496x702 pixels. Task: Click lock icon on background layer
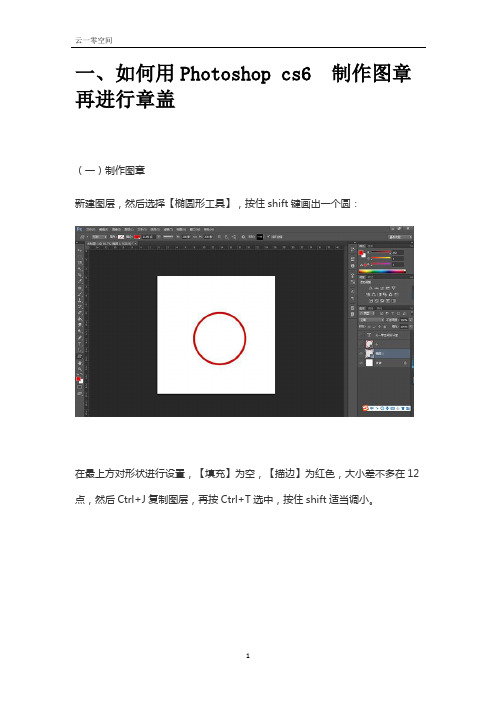click(x=406, y=363)
